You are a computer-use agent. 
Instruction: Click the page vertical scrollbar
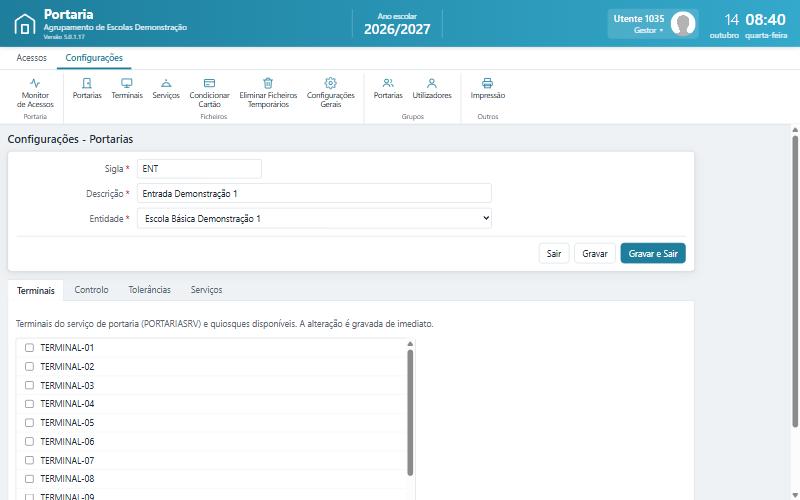tap(795, 281)
